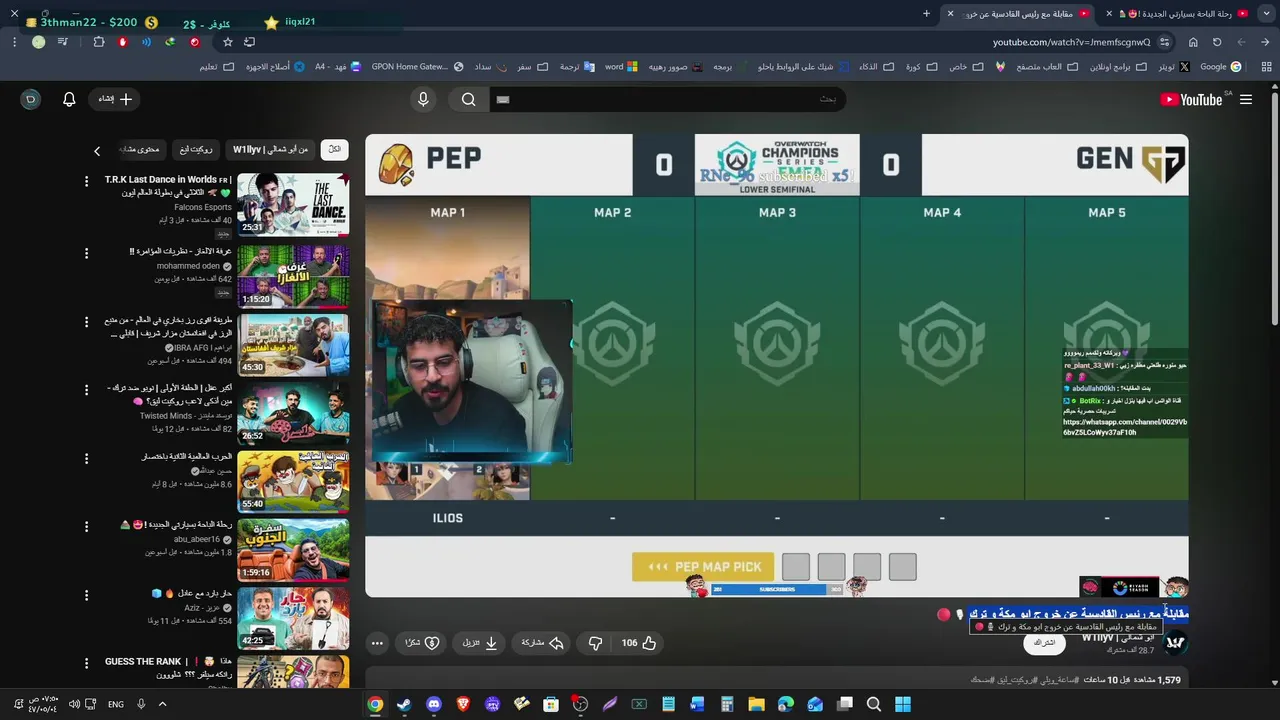Open GPON Home Gateway bookmark
This screenshot has width=1280, height=720.
pyautogui.click(x=416, y=67)
